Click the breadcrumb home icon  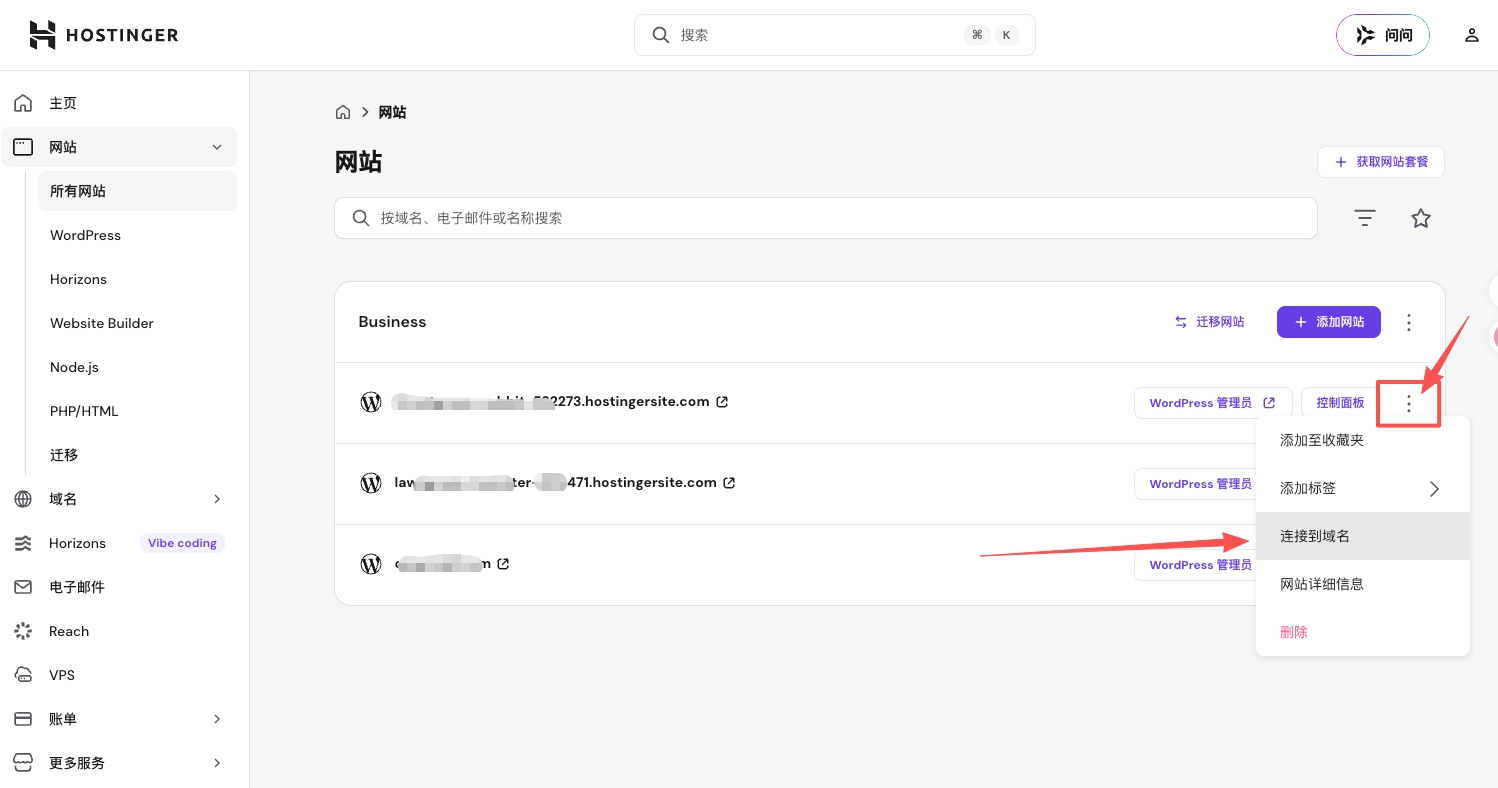(343, 112)
